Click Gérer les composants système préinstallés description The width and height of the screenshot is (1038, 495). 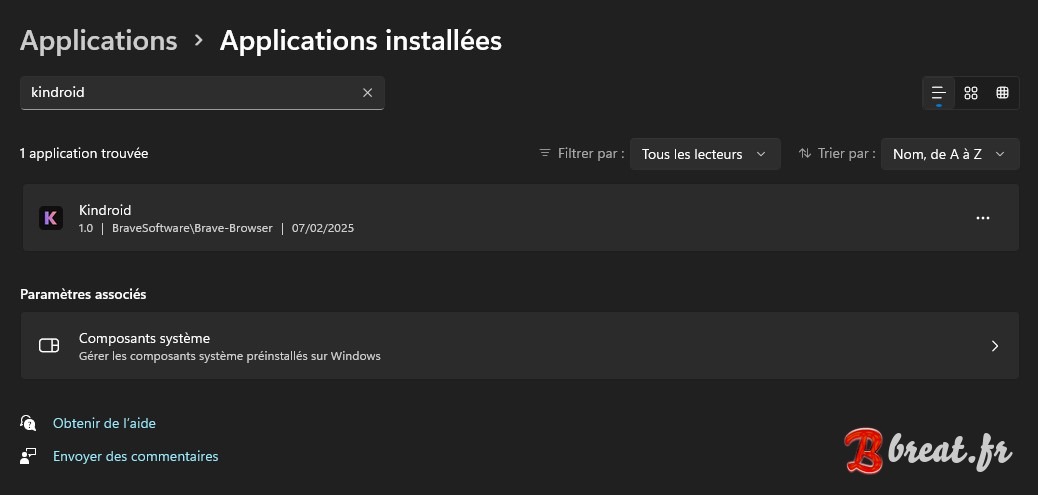[x=230, y=356]
